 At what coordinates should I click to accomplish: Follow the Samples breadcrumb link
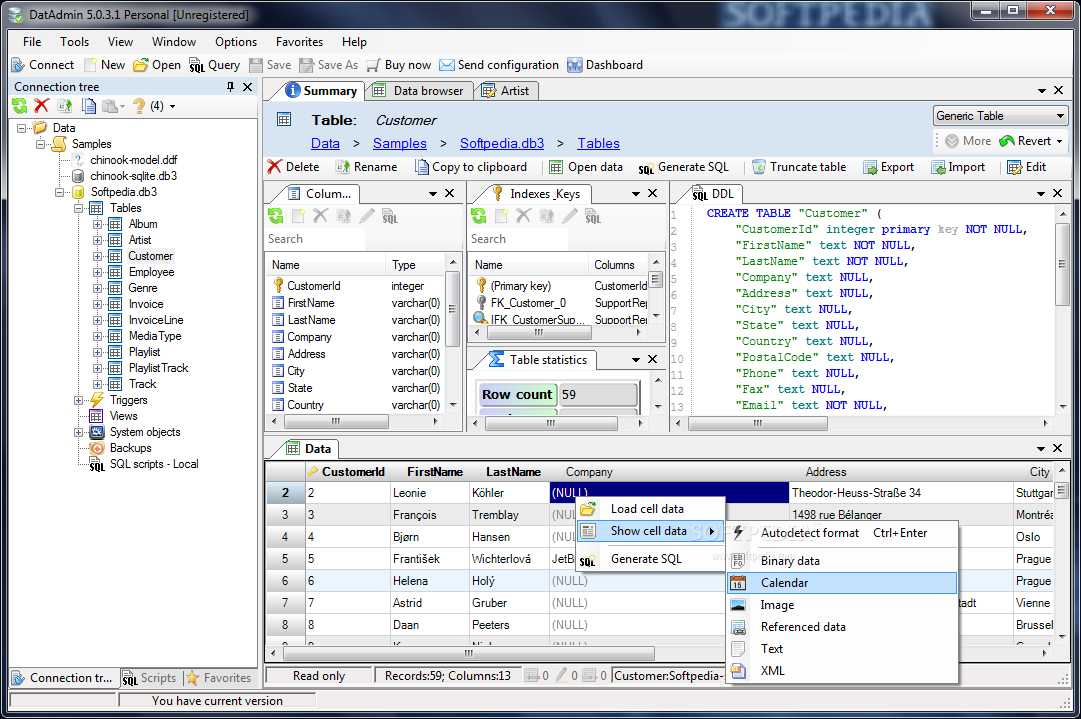pos(400,143)
